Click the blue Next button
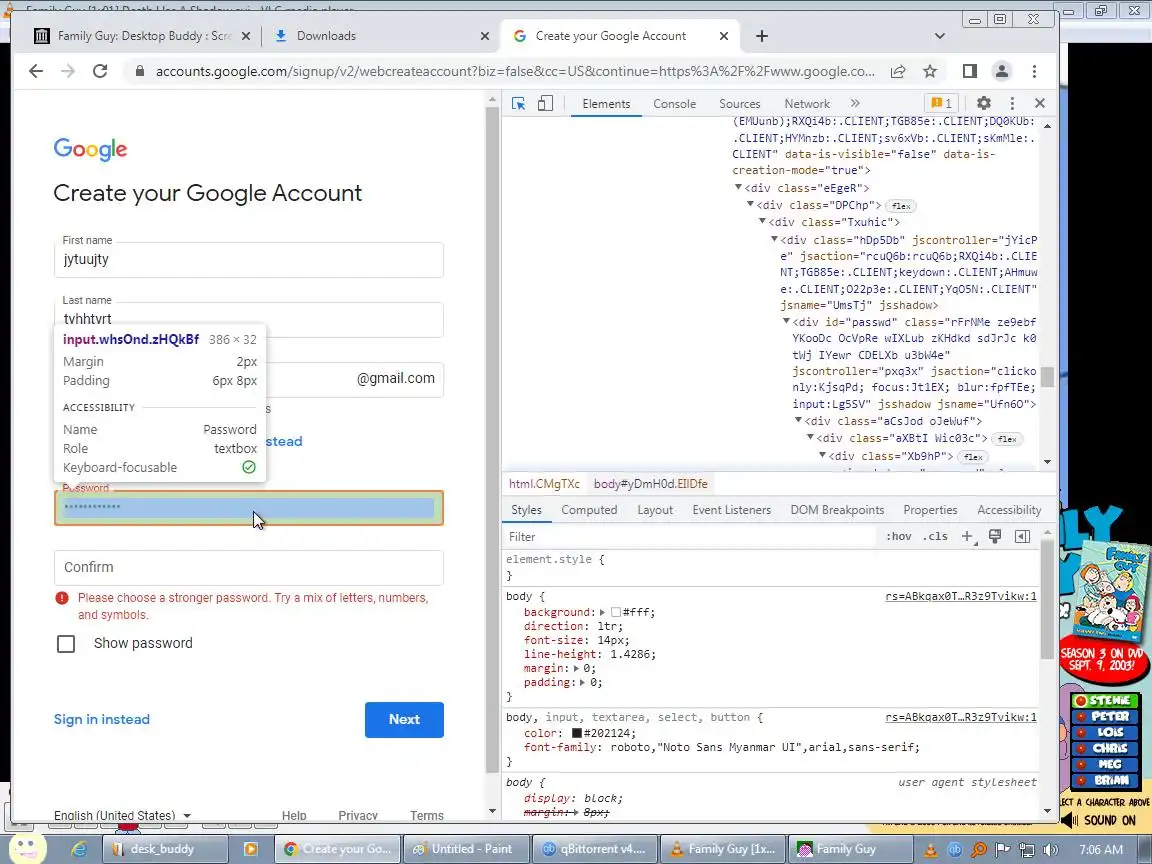The image size is (1152, 864). 404,720
